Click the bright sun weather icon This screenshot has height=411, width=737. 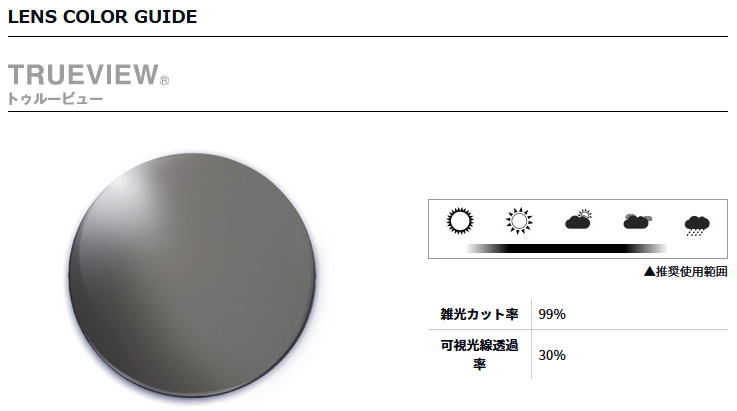coord(459,221)
